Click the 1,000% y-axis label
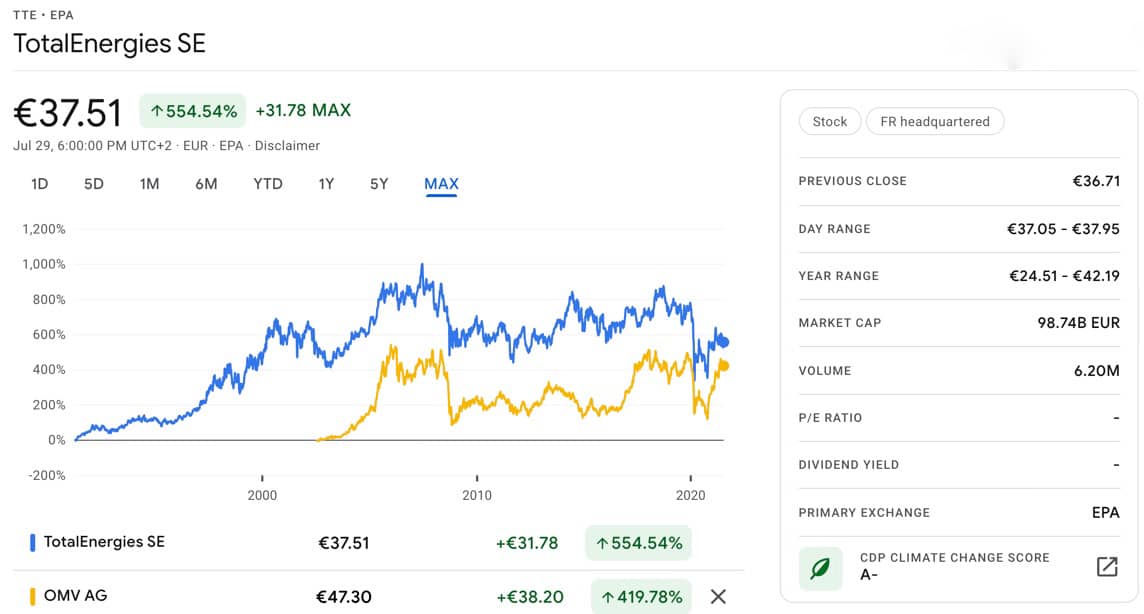This screenshot has height=614, width=1144. (44, 264)
